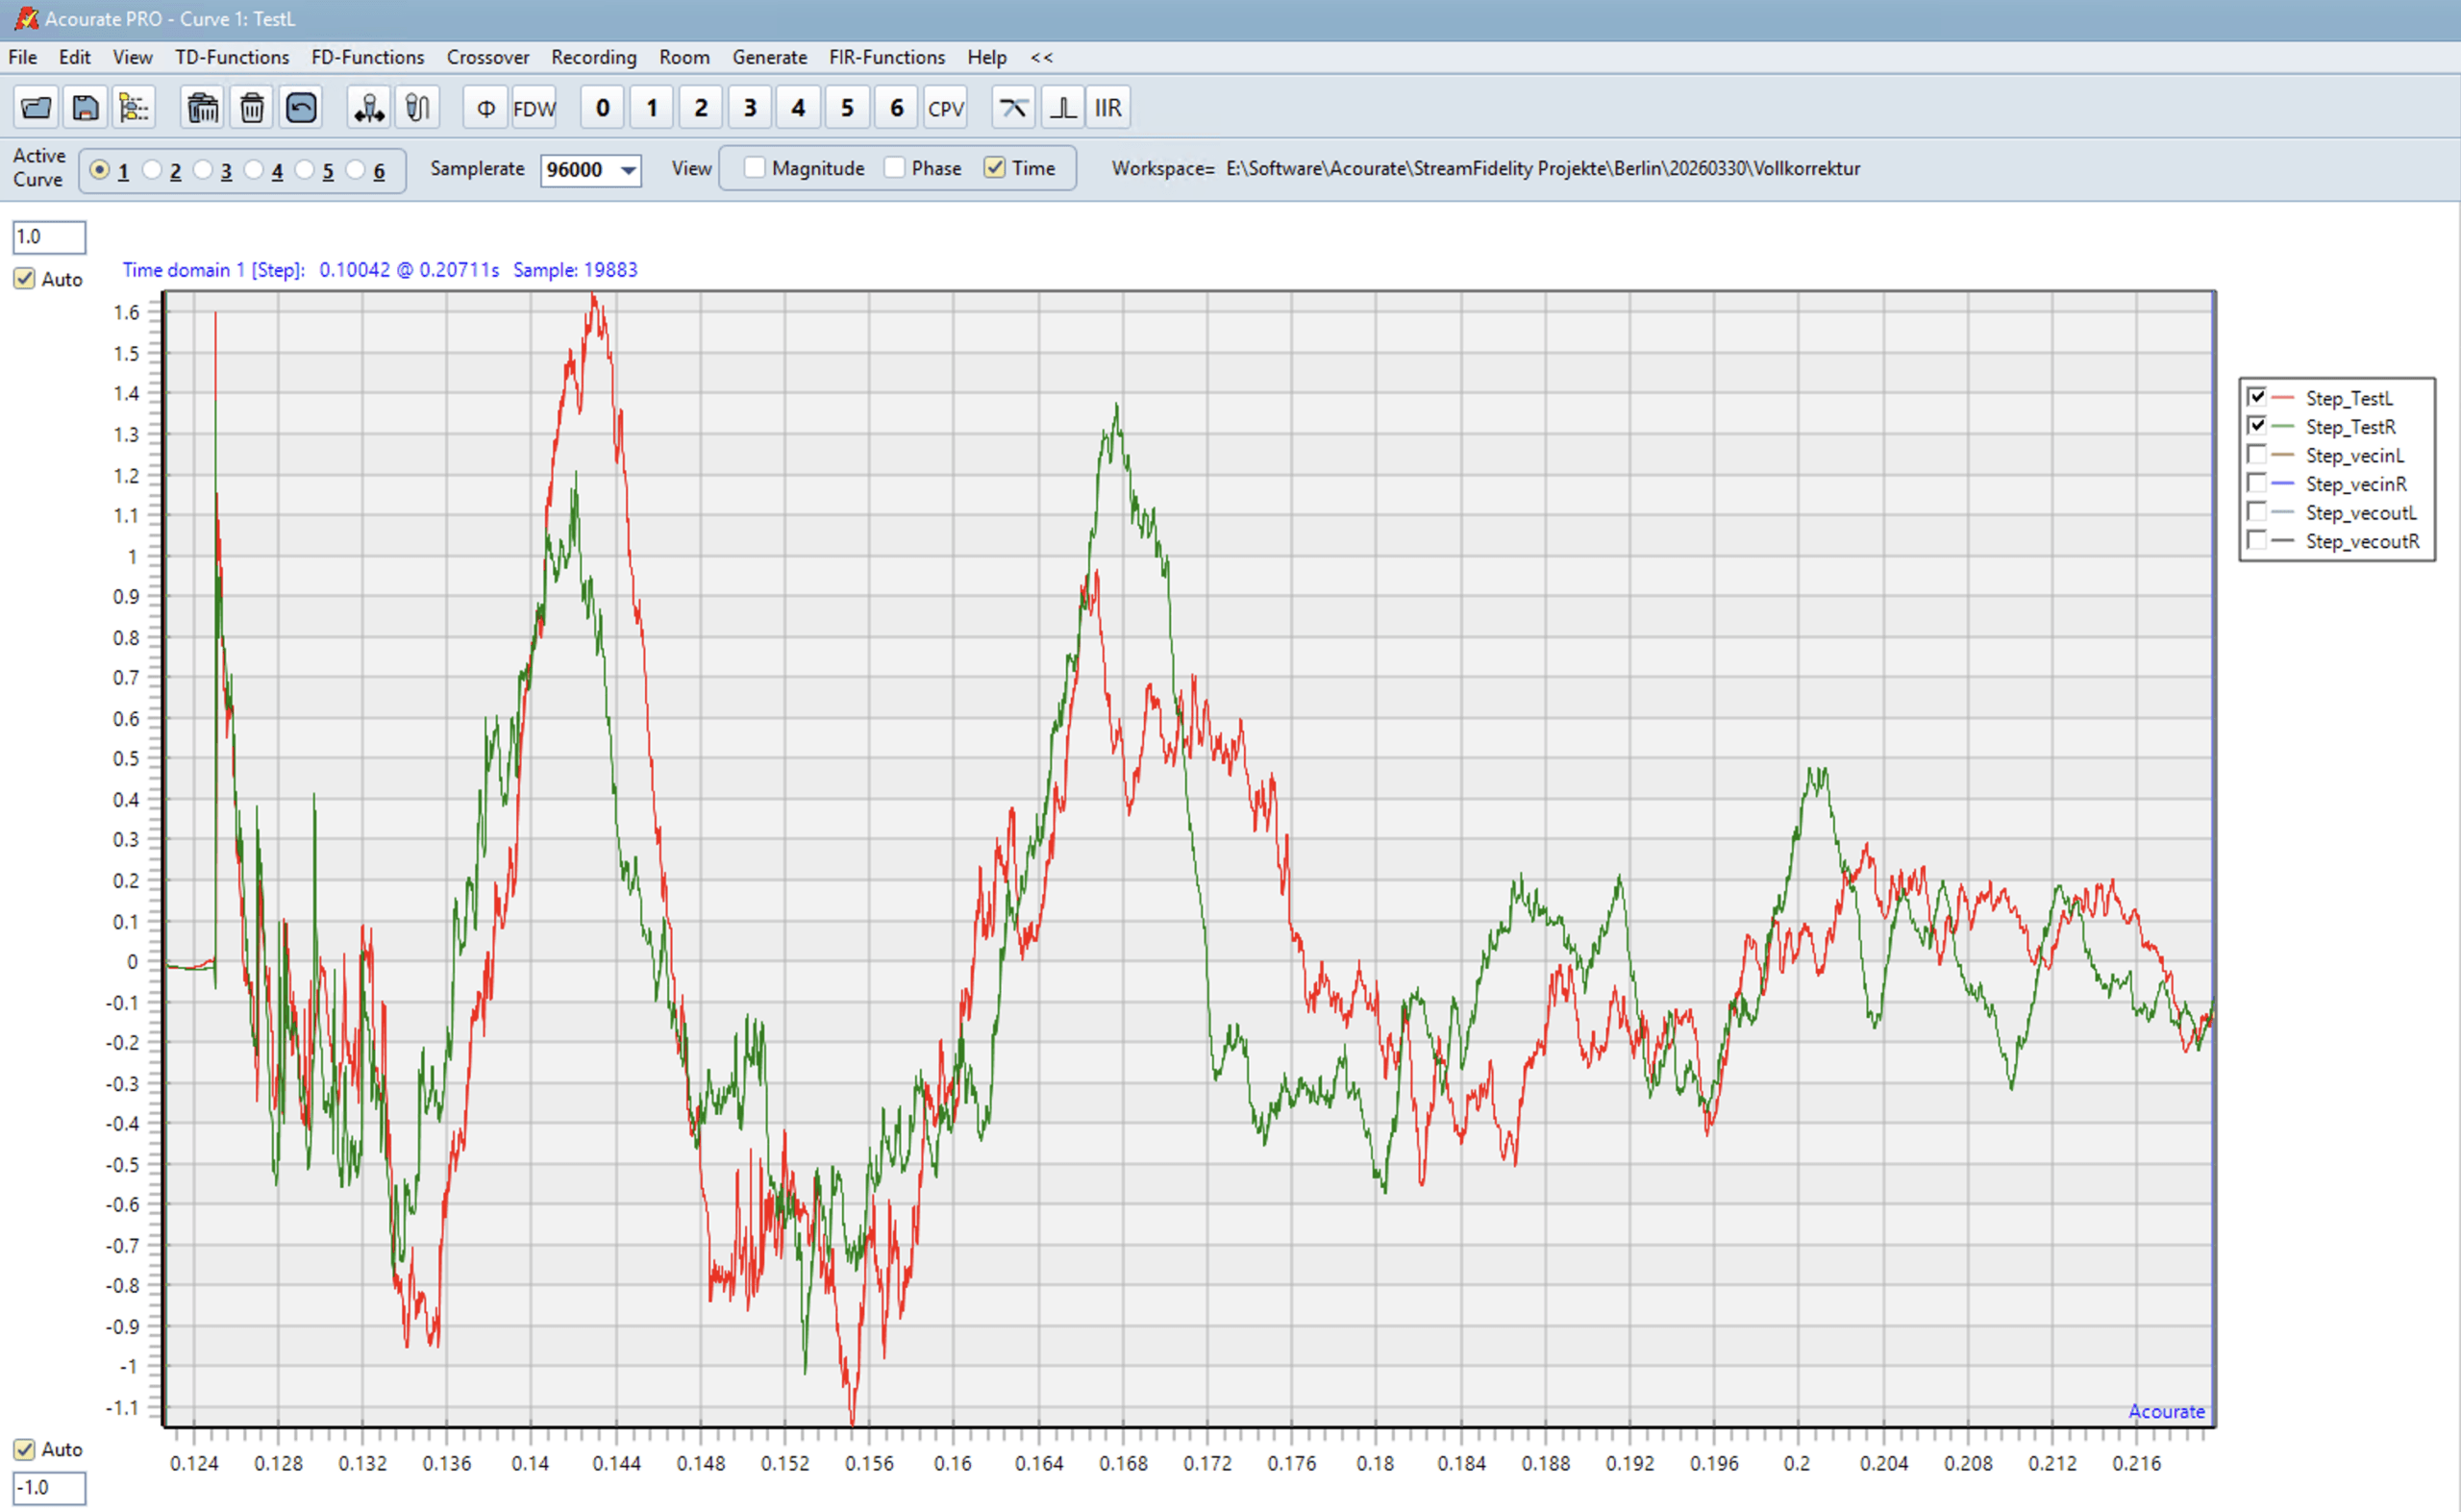This screenshot has height=1512, width=2461.
Task: Uncheck Step_TestR in the legend
Action: pos(2257,426)
